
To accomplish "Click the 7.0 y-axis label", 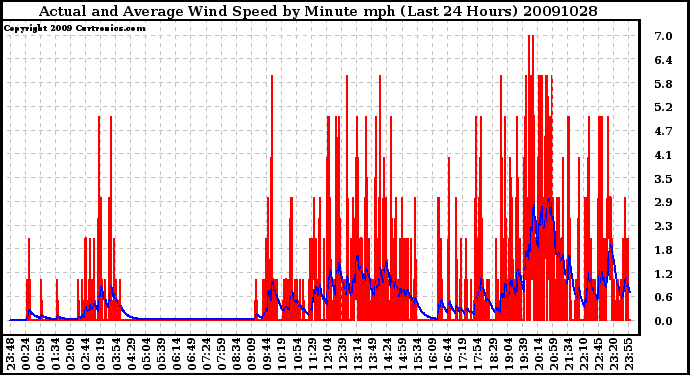I will point(663,36).
